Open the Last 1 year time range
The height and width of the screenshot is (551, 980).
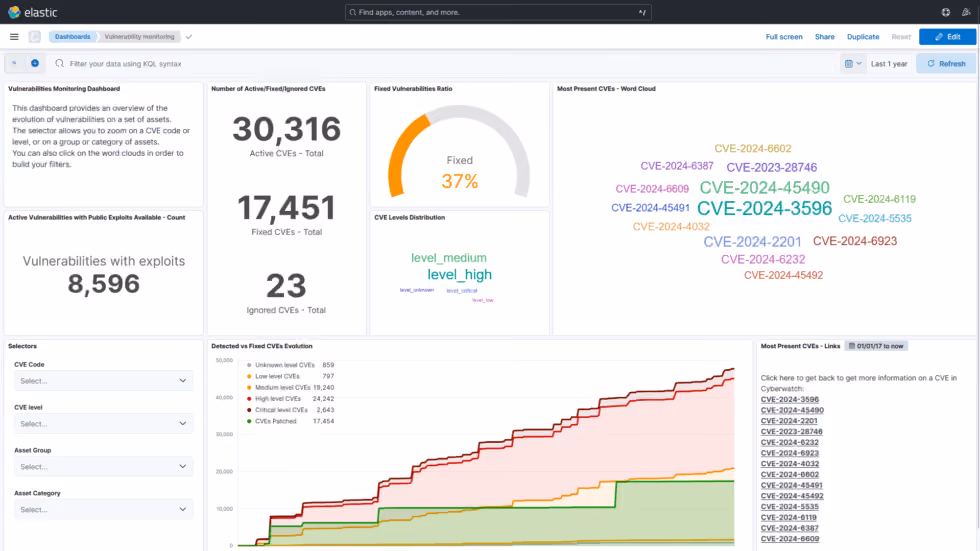point(889,64)
